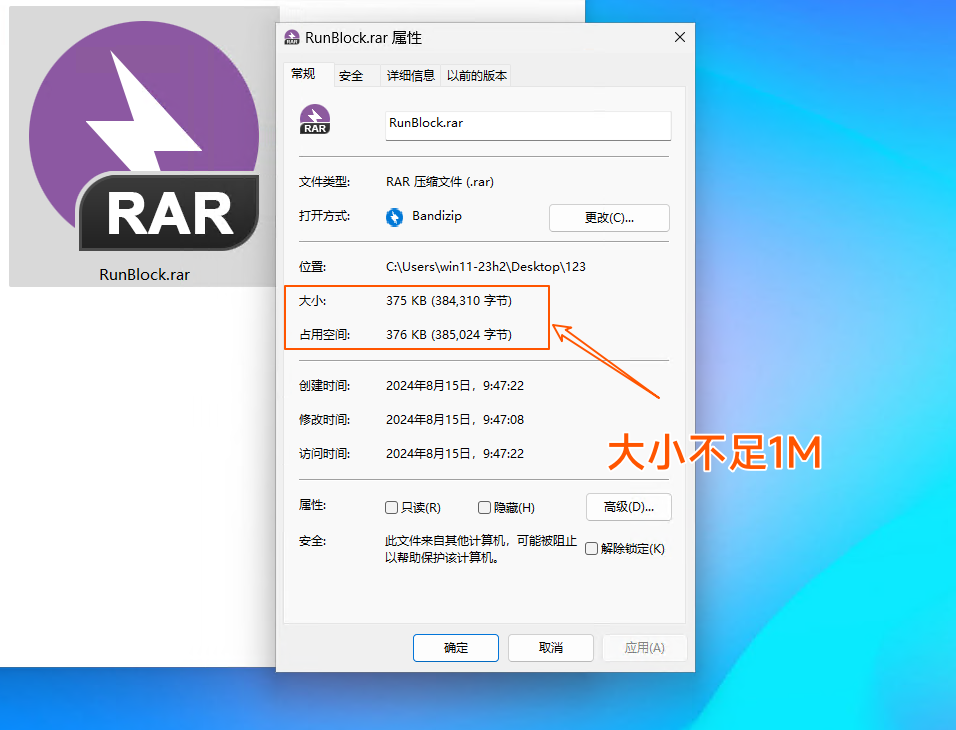The height and width of the screenshot is (730, 956).
Task: Click the size value 375 KB (384,310 字节)
Action: coord(449,301)
